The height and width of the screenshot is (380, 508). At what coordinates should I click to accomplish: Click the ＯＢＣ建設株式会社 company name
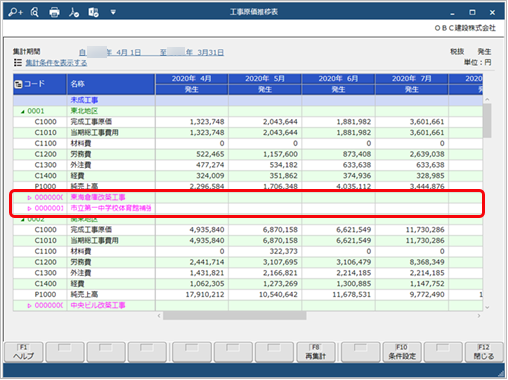tap(465, 28)
